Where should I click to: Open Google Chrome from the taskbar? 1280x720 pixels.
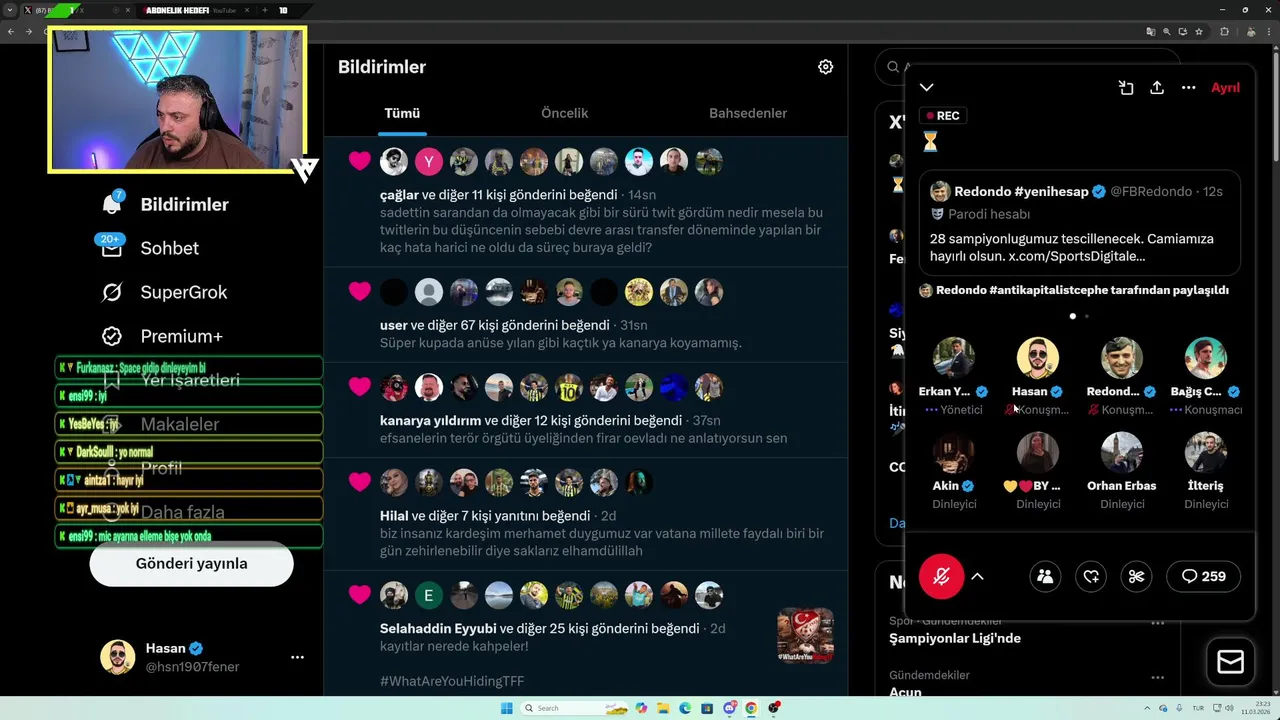click(x=751, y=708)
